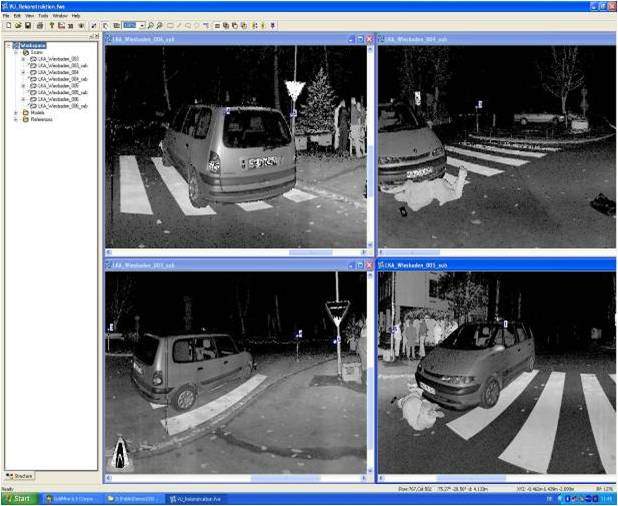The width and height of the screenshot is (618, 506).
Task: Switch to the VU_Rekonstruktion.fws taskbar button
Action: coord(195,499)
